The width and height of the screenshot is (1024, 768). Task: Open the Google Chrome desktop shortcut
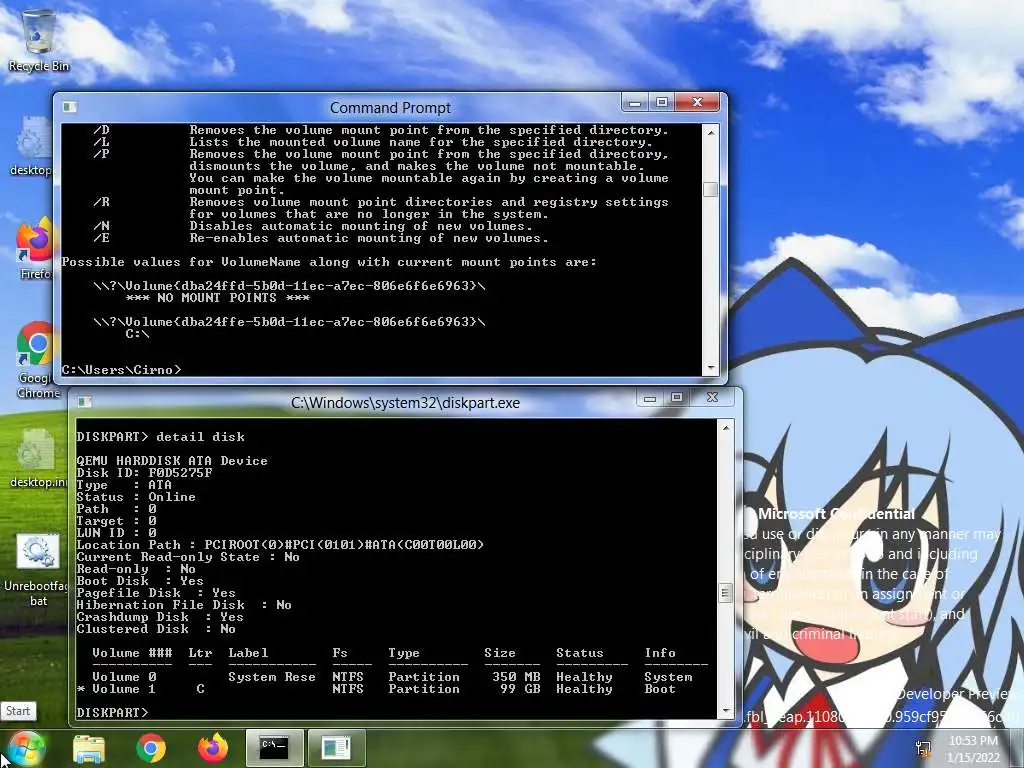pyautogui.click(x=37, y=360)
